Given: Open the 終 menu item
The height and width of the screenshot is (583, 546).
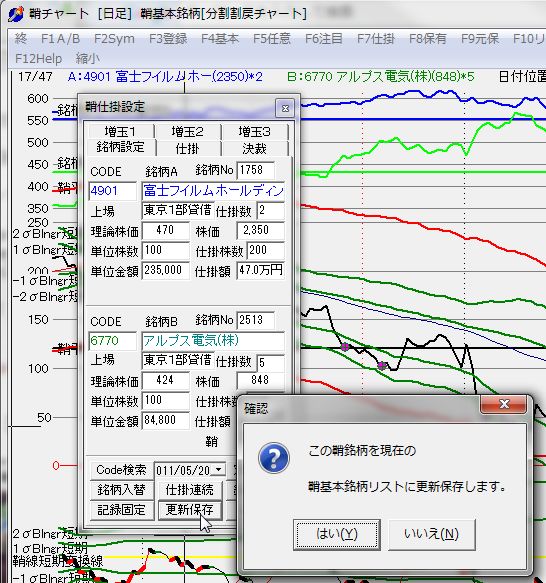Looking at the screenshot, I should tap(20, 38).
